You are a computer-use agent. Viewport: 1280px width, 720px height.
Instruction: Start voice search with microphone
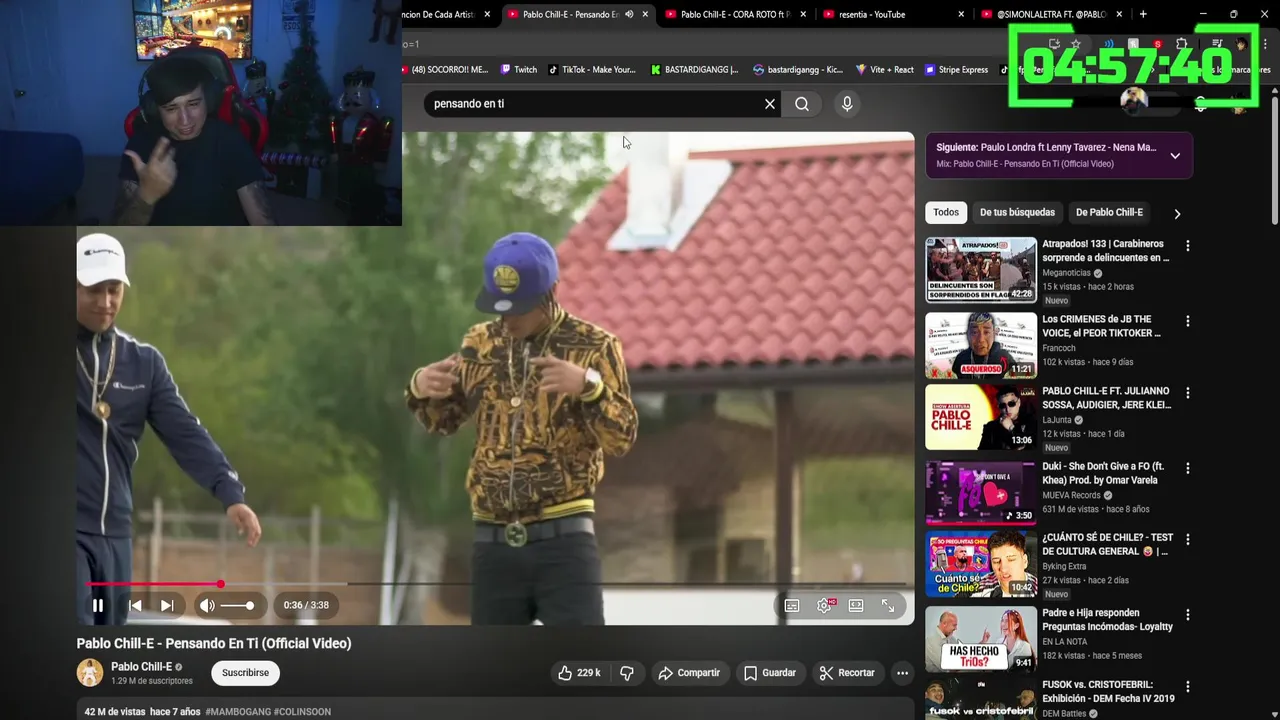(x=847, y=104)
